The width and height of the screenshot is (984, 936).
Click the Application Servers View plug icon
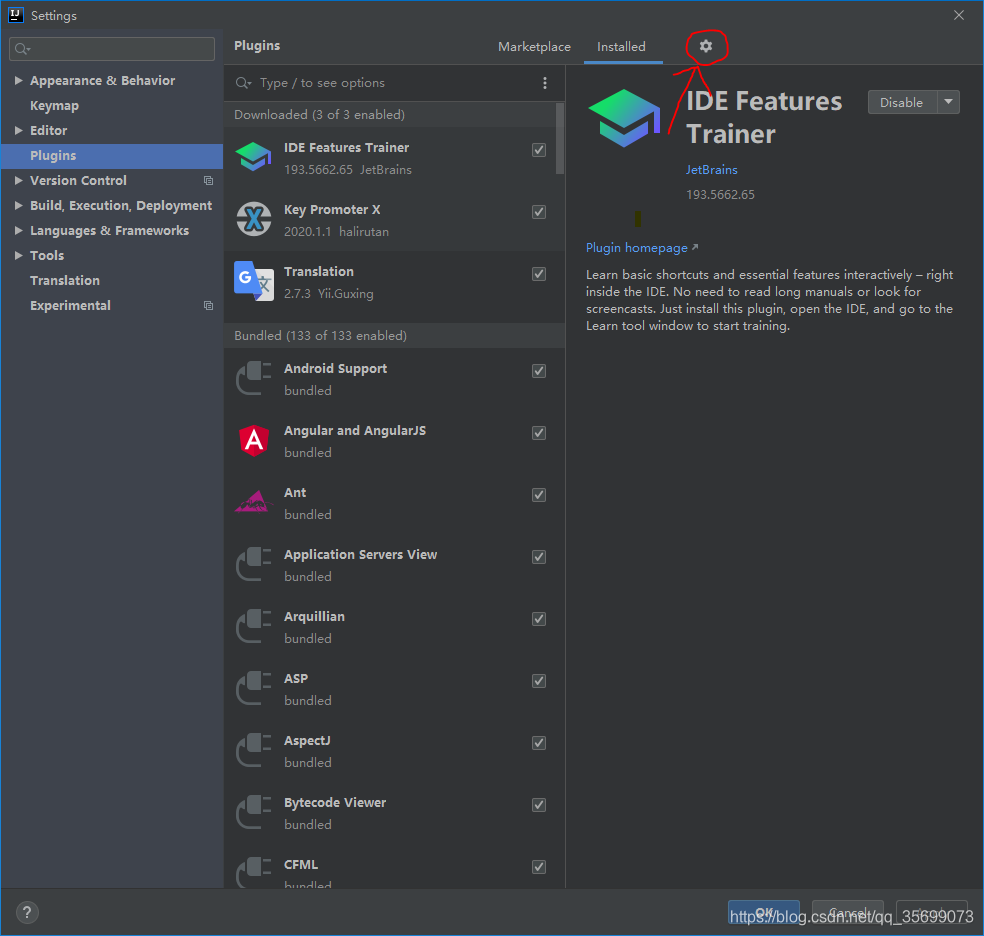tap(254, 564)
